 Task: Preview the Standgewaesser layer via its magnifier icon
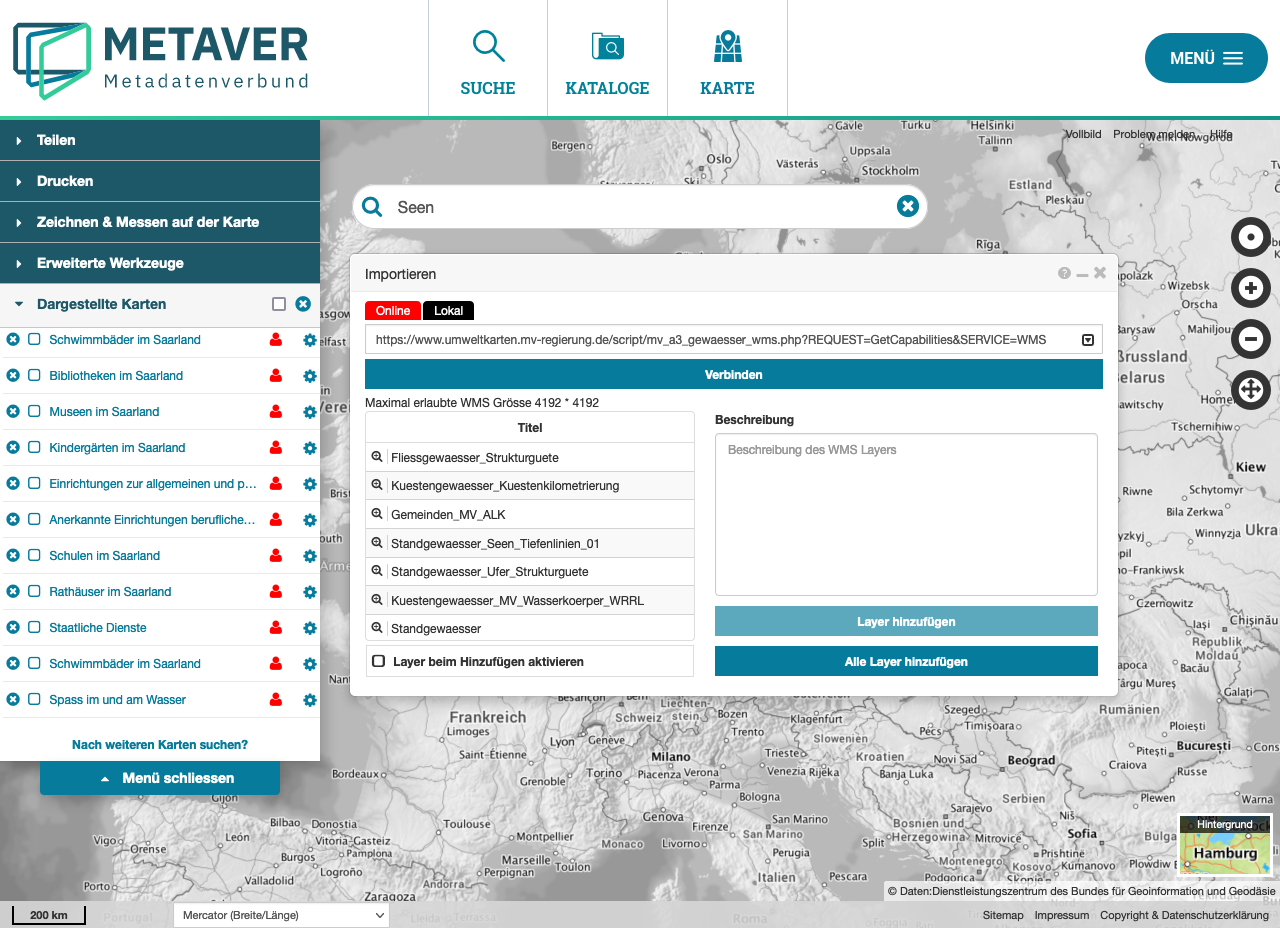click(x=379, y=628)
